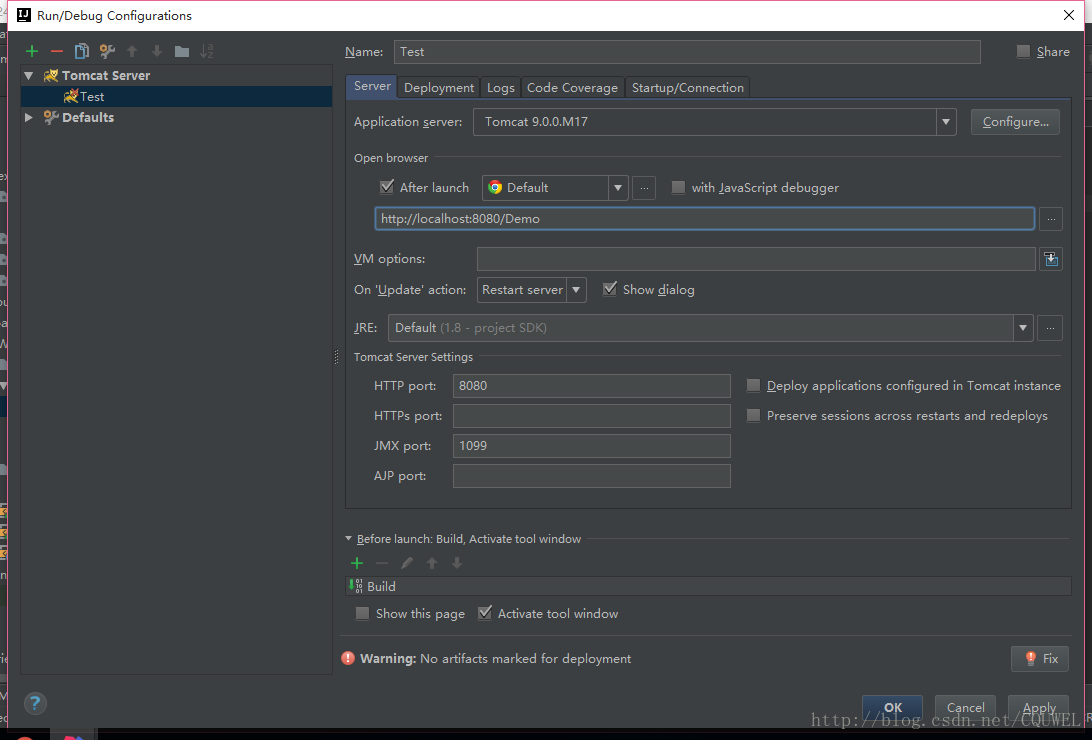Uncheck After launch checkbox
The image size is (1092, 740).
click(387, 187)
